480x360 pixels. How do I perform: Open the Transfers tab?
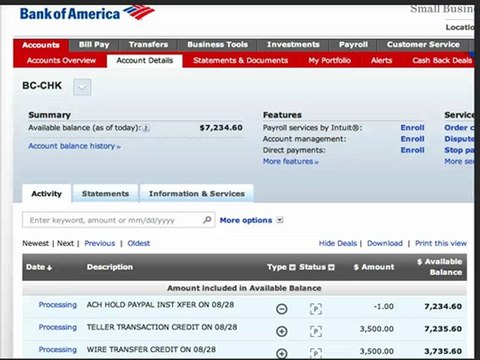[x=148, y=45]
